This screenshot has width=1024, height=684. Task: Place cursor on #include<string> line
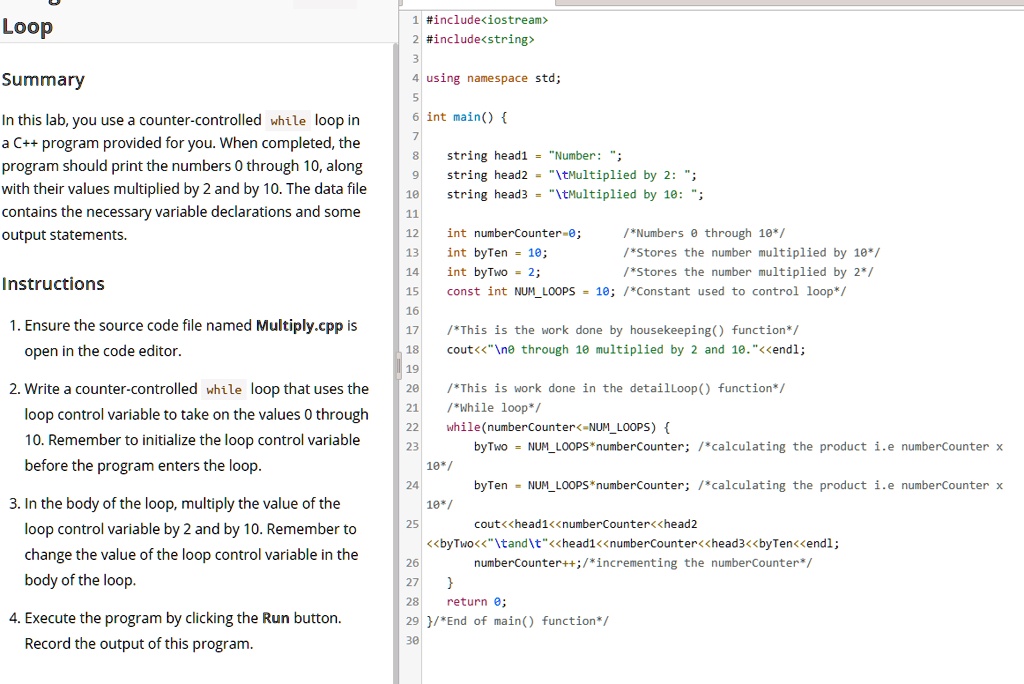[480, 40]
